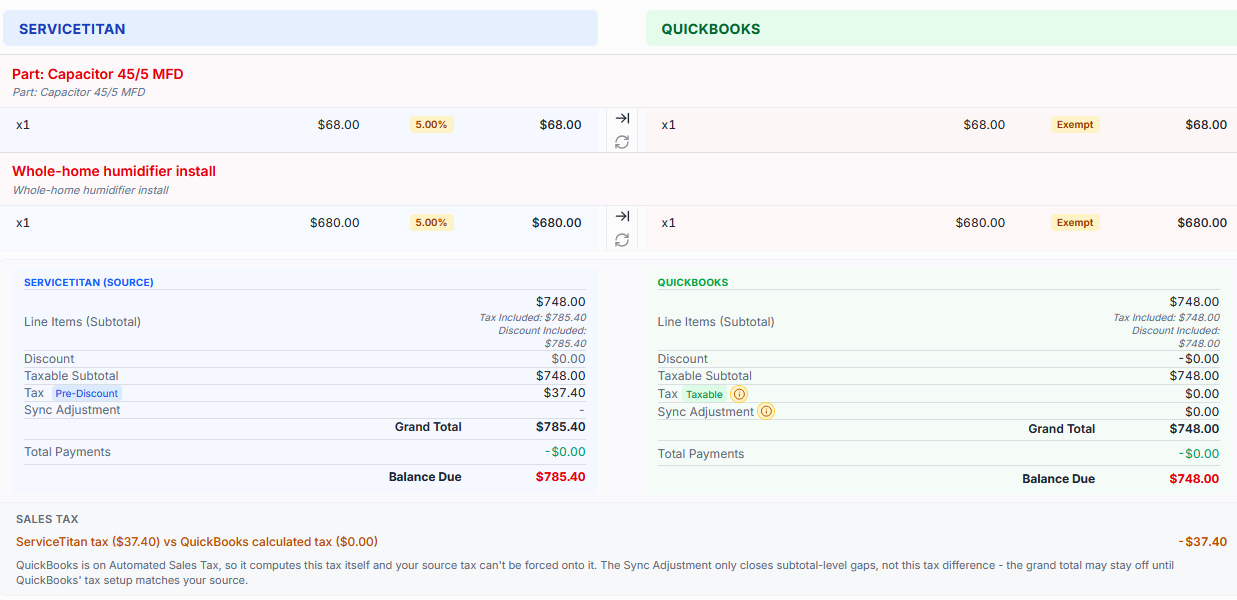Click the ServiceTitan 'Total Payments' label
The width and height of the screenshot is (1237, 600).
67,452
